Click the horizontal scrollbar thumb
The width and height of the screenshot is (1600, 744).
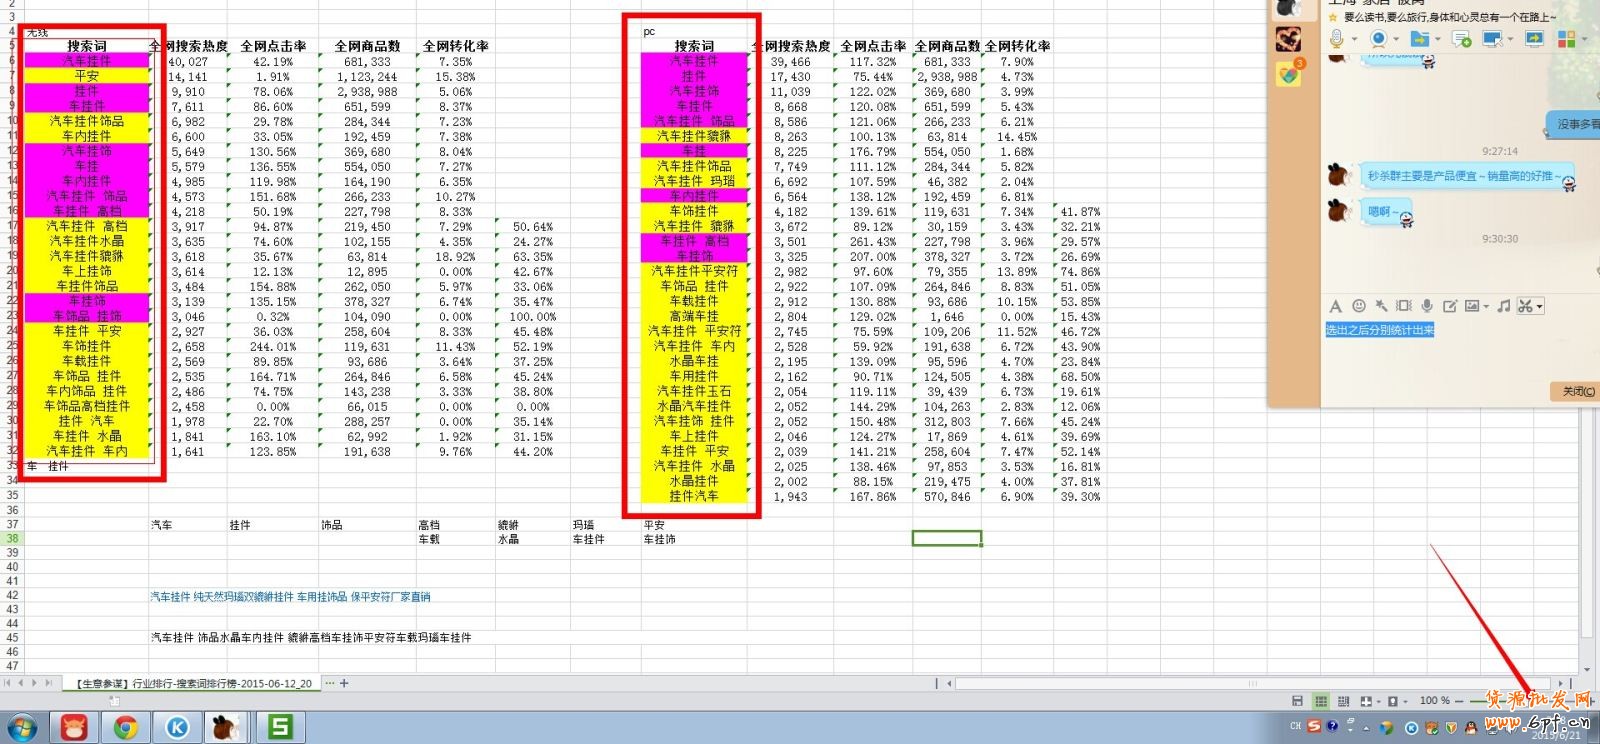pyautogui.click(x=1253, y=684)
